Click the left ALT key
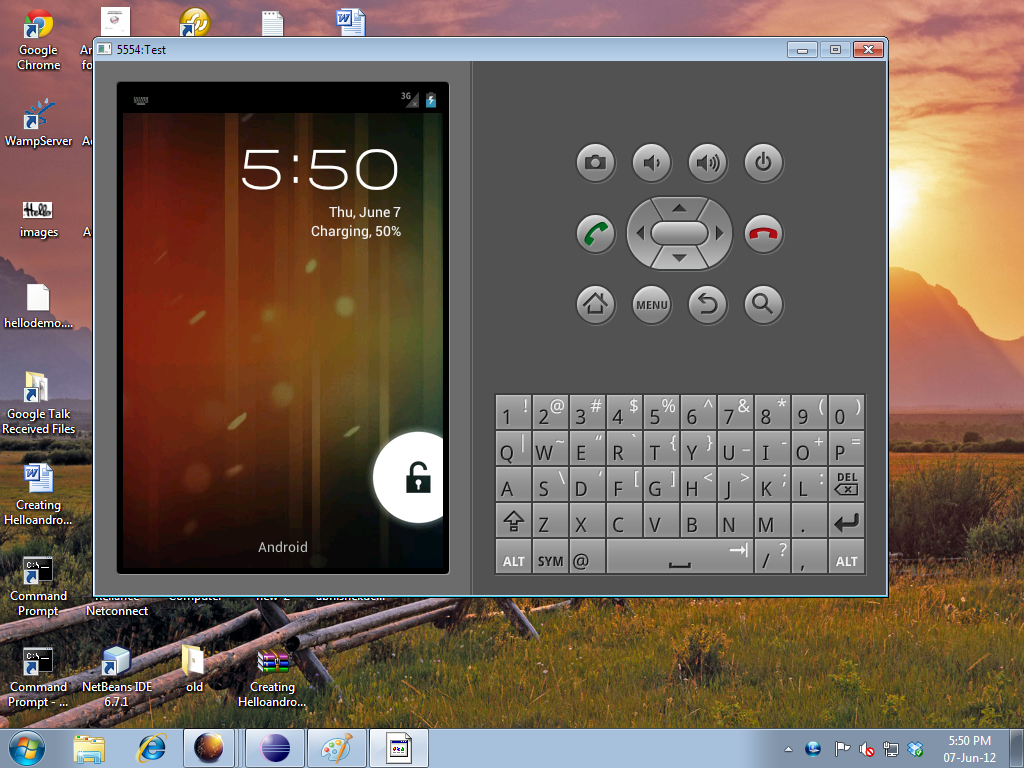The height and width of the screenshot is (768, 1024). (513, 558)
